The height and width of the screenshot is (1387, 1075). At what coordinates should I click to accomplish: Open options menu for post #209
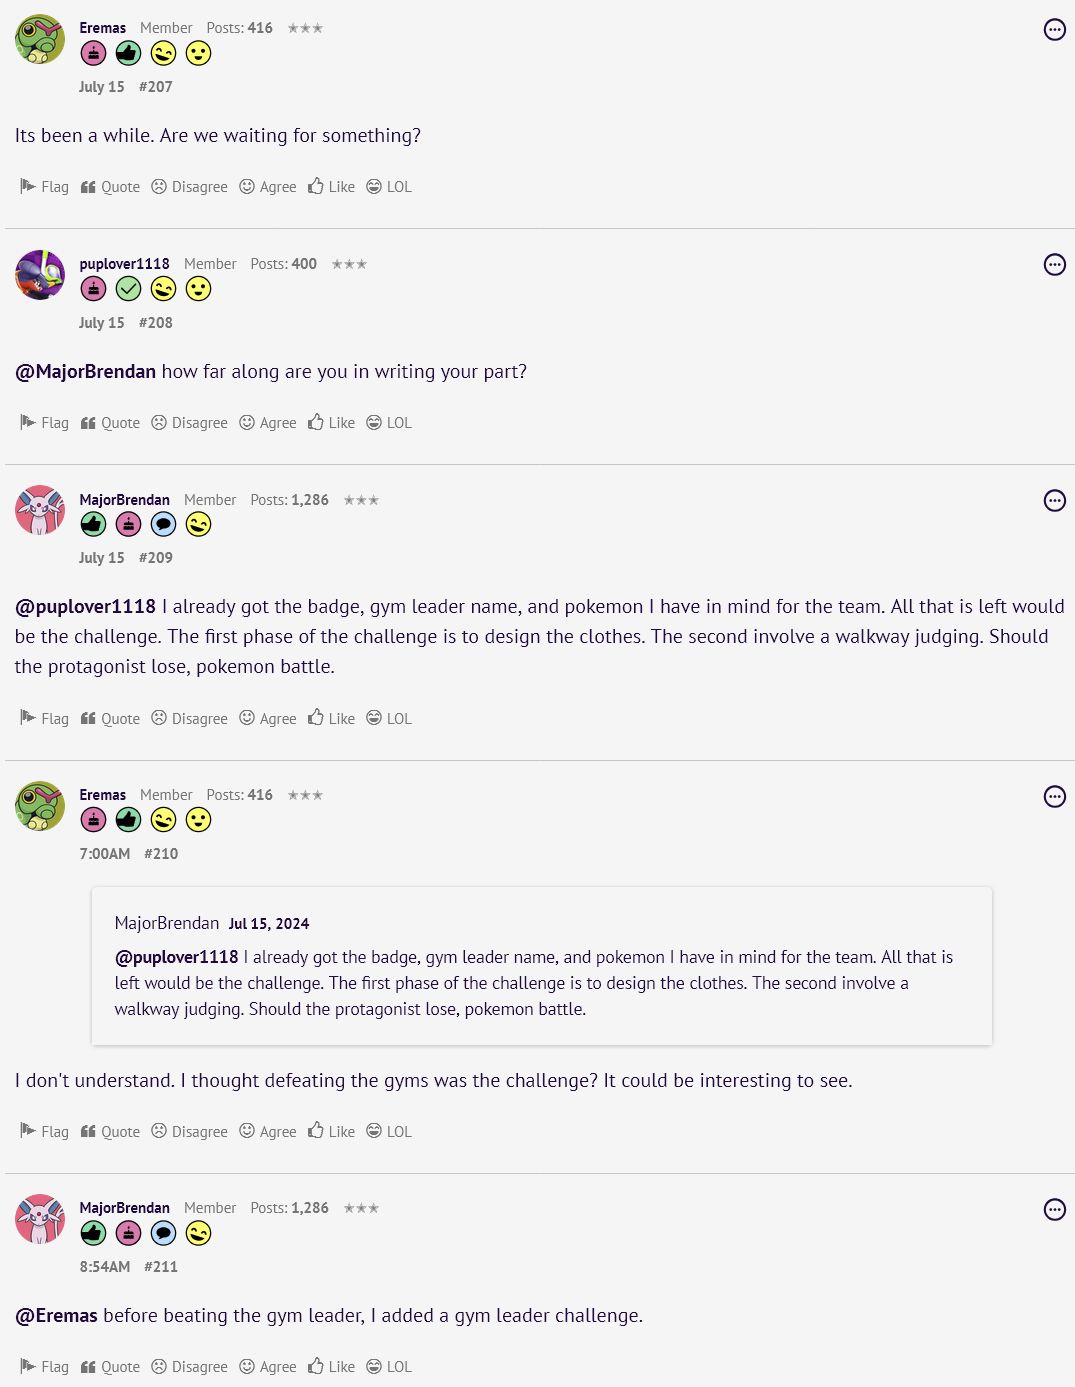(x=1054, y=500)
